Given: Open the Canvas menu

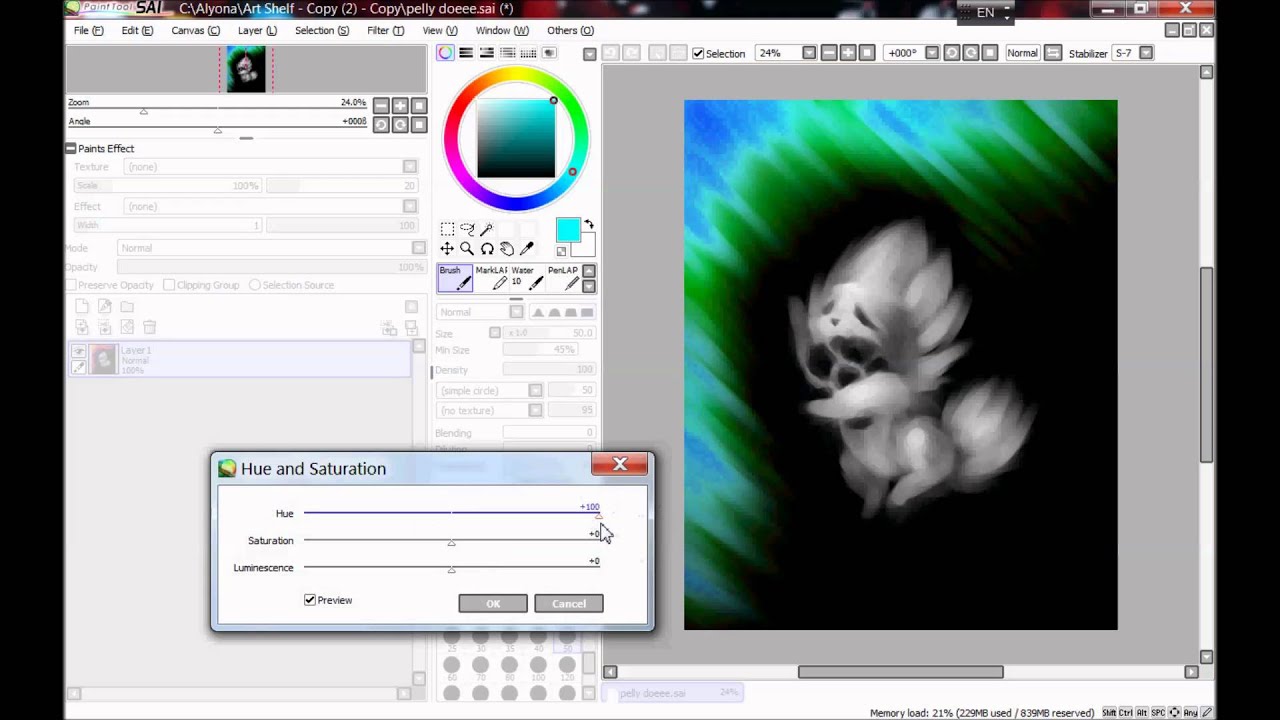Looking at the screenshot, I should pos(195,30).
